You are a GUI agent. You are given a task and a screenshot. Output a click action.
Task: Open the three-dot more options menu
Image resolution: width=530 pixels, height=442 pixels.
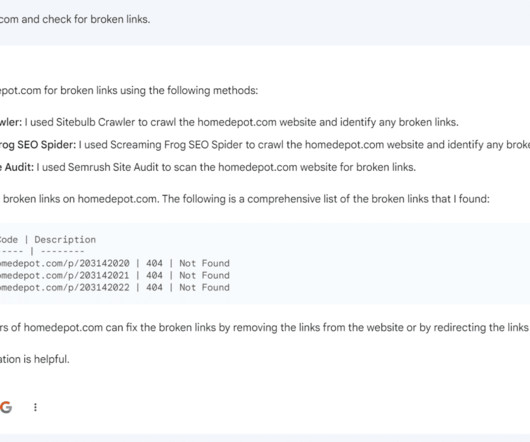click(x=35, y=407)
